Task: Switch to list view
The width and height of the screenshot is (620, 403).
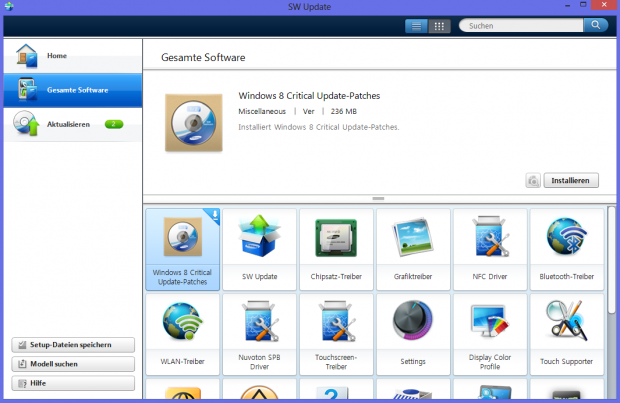Action: (417, 26)
